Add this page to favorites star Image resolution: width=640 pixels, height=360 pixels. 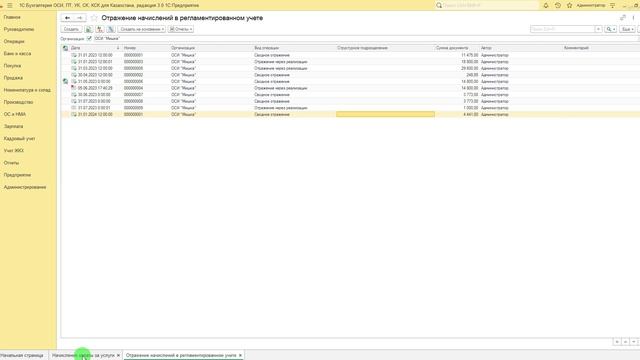coord(94,18)
